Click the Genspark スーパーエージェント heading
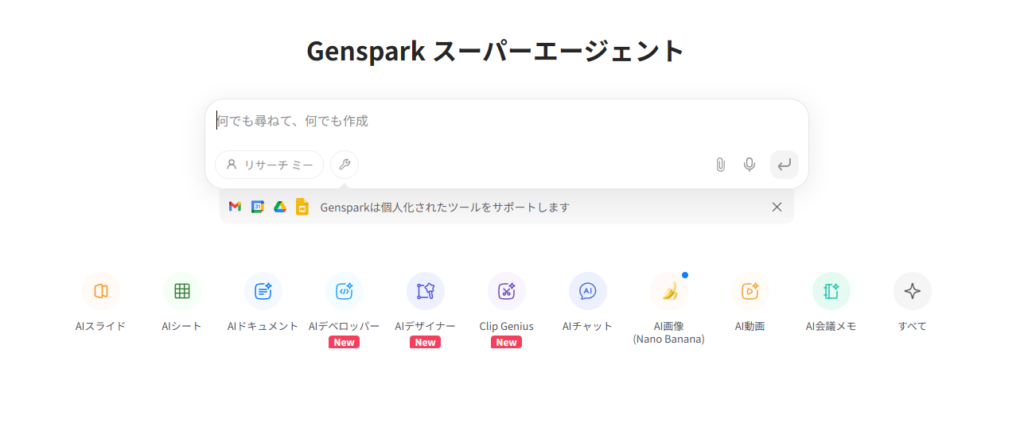The image size is (1024, 423). click(496, 52)
